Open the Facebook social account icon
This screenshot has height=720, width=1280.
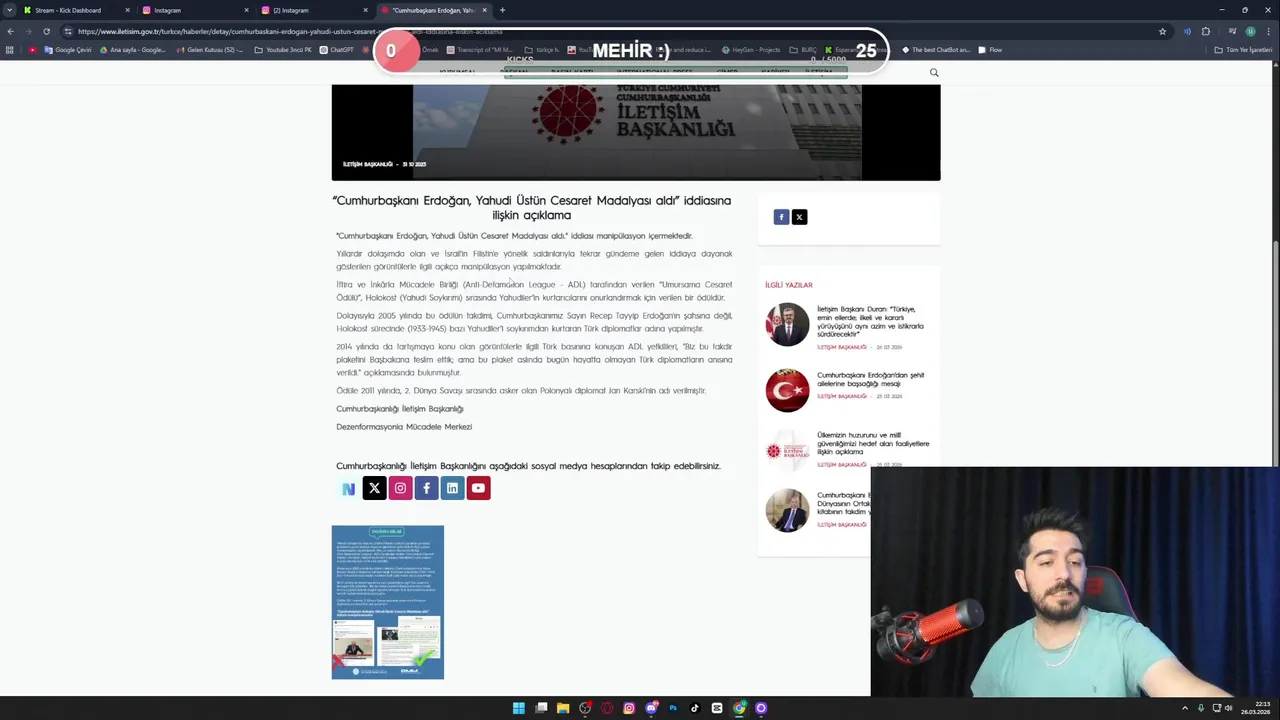point(426,488)
